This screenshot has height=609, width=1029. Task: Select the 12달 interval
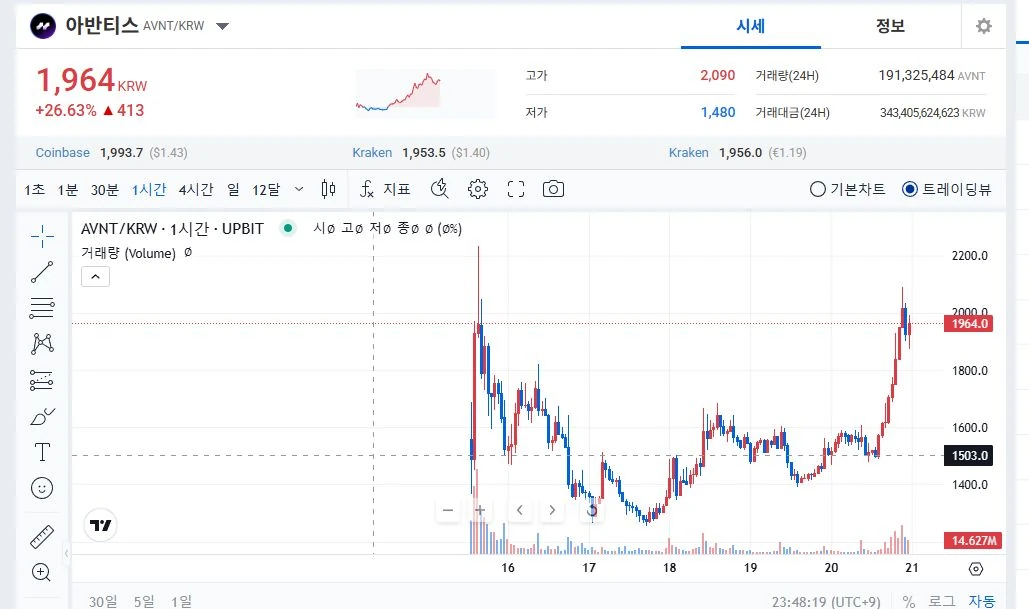266,190
